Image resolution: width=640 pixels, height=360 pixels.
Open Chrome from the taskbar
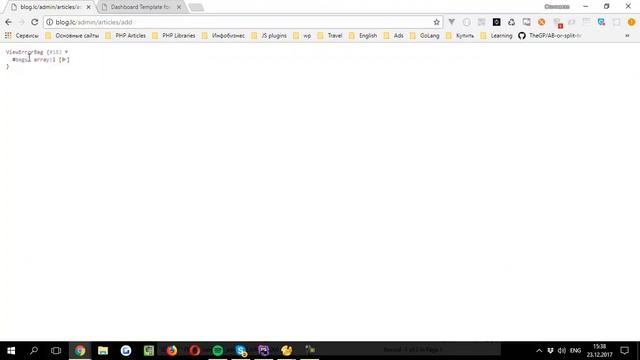[80, 350]
